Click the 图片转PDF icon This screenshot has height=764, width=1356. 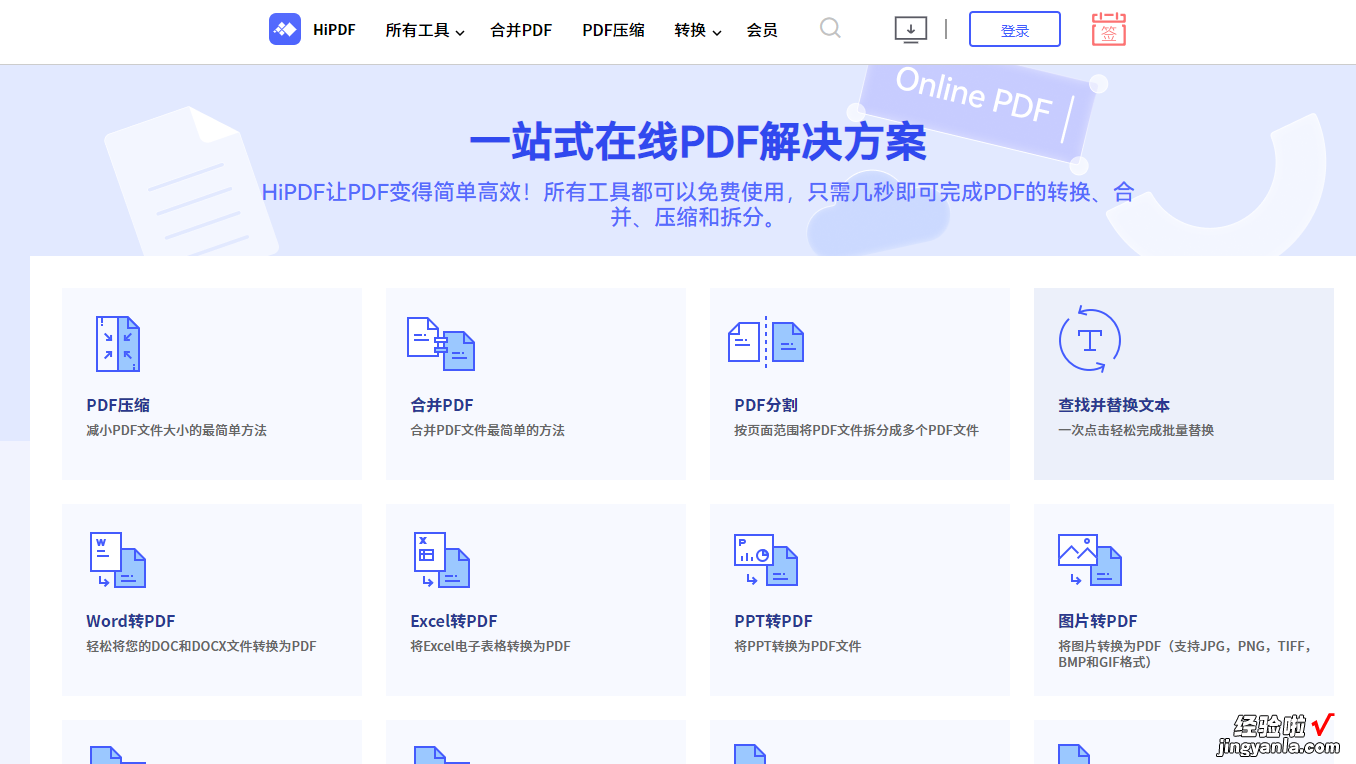(1090, 560)
